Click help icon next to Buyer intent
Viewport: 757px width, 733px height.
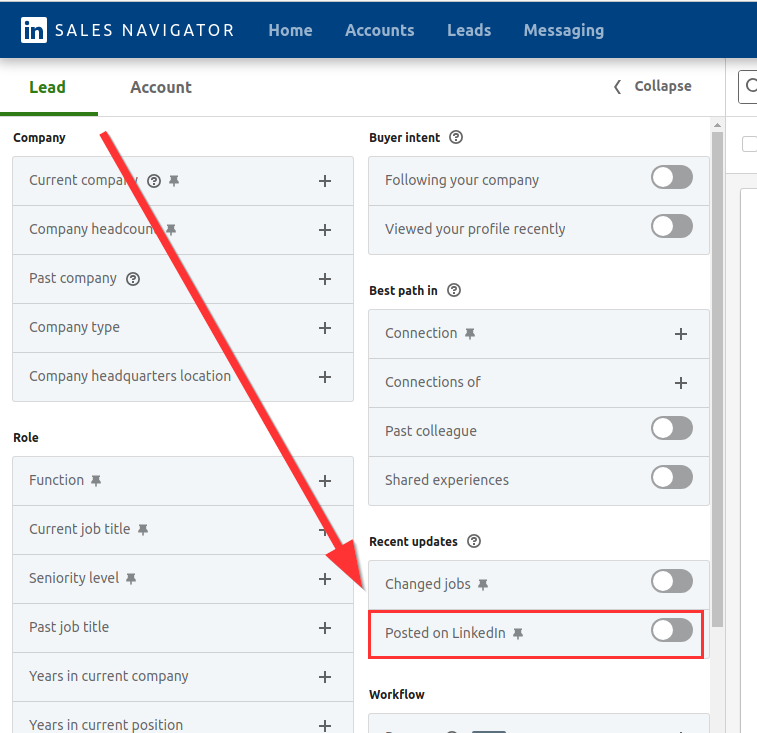(x=456, y=138)
